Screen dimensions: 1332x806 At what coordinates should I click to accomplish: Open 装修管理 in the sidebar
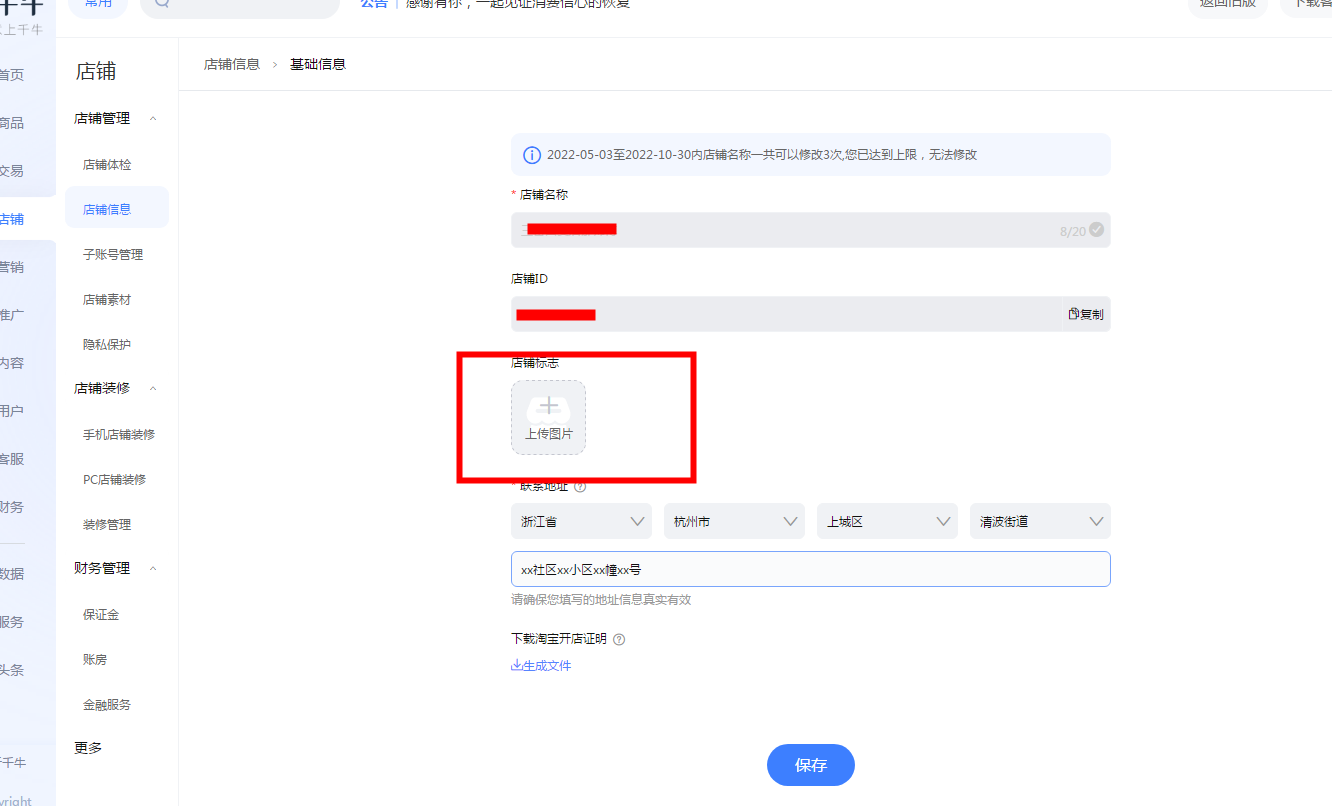[x=107, y=524]
